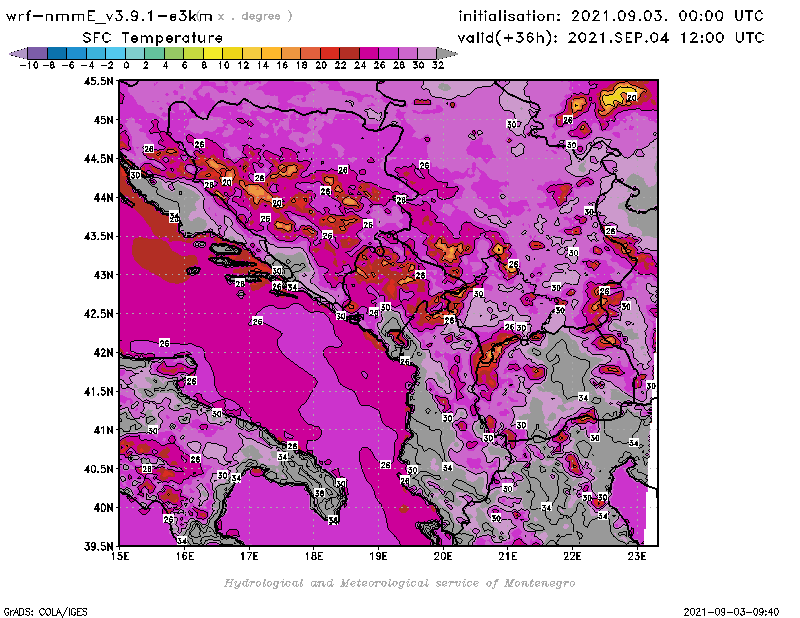
Task: Click the yellow legend swatch between 8 and 10
Action: click(x=213, y=53)
